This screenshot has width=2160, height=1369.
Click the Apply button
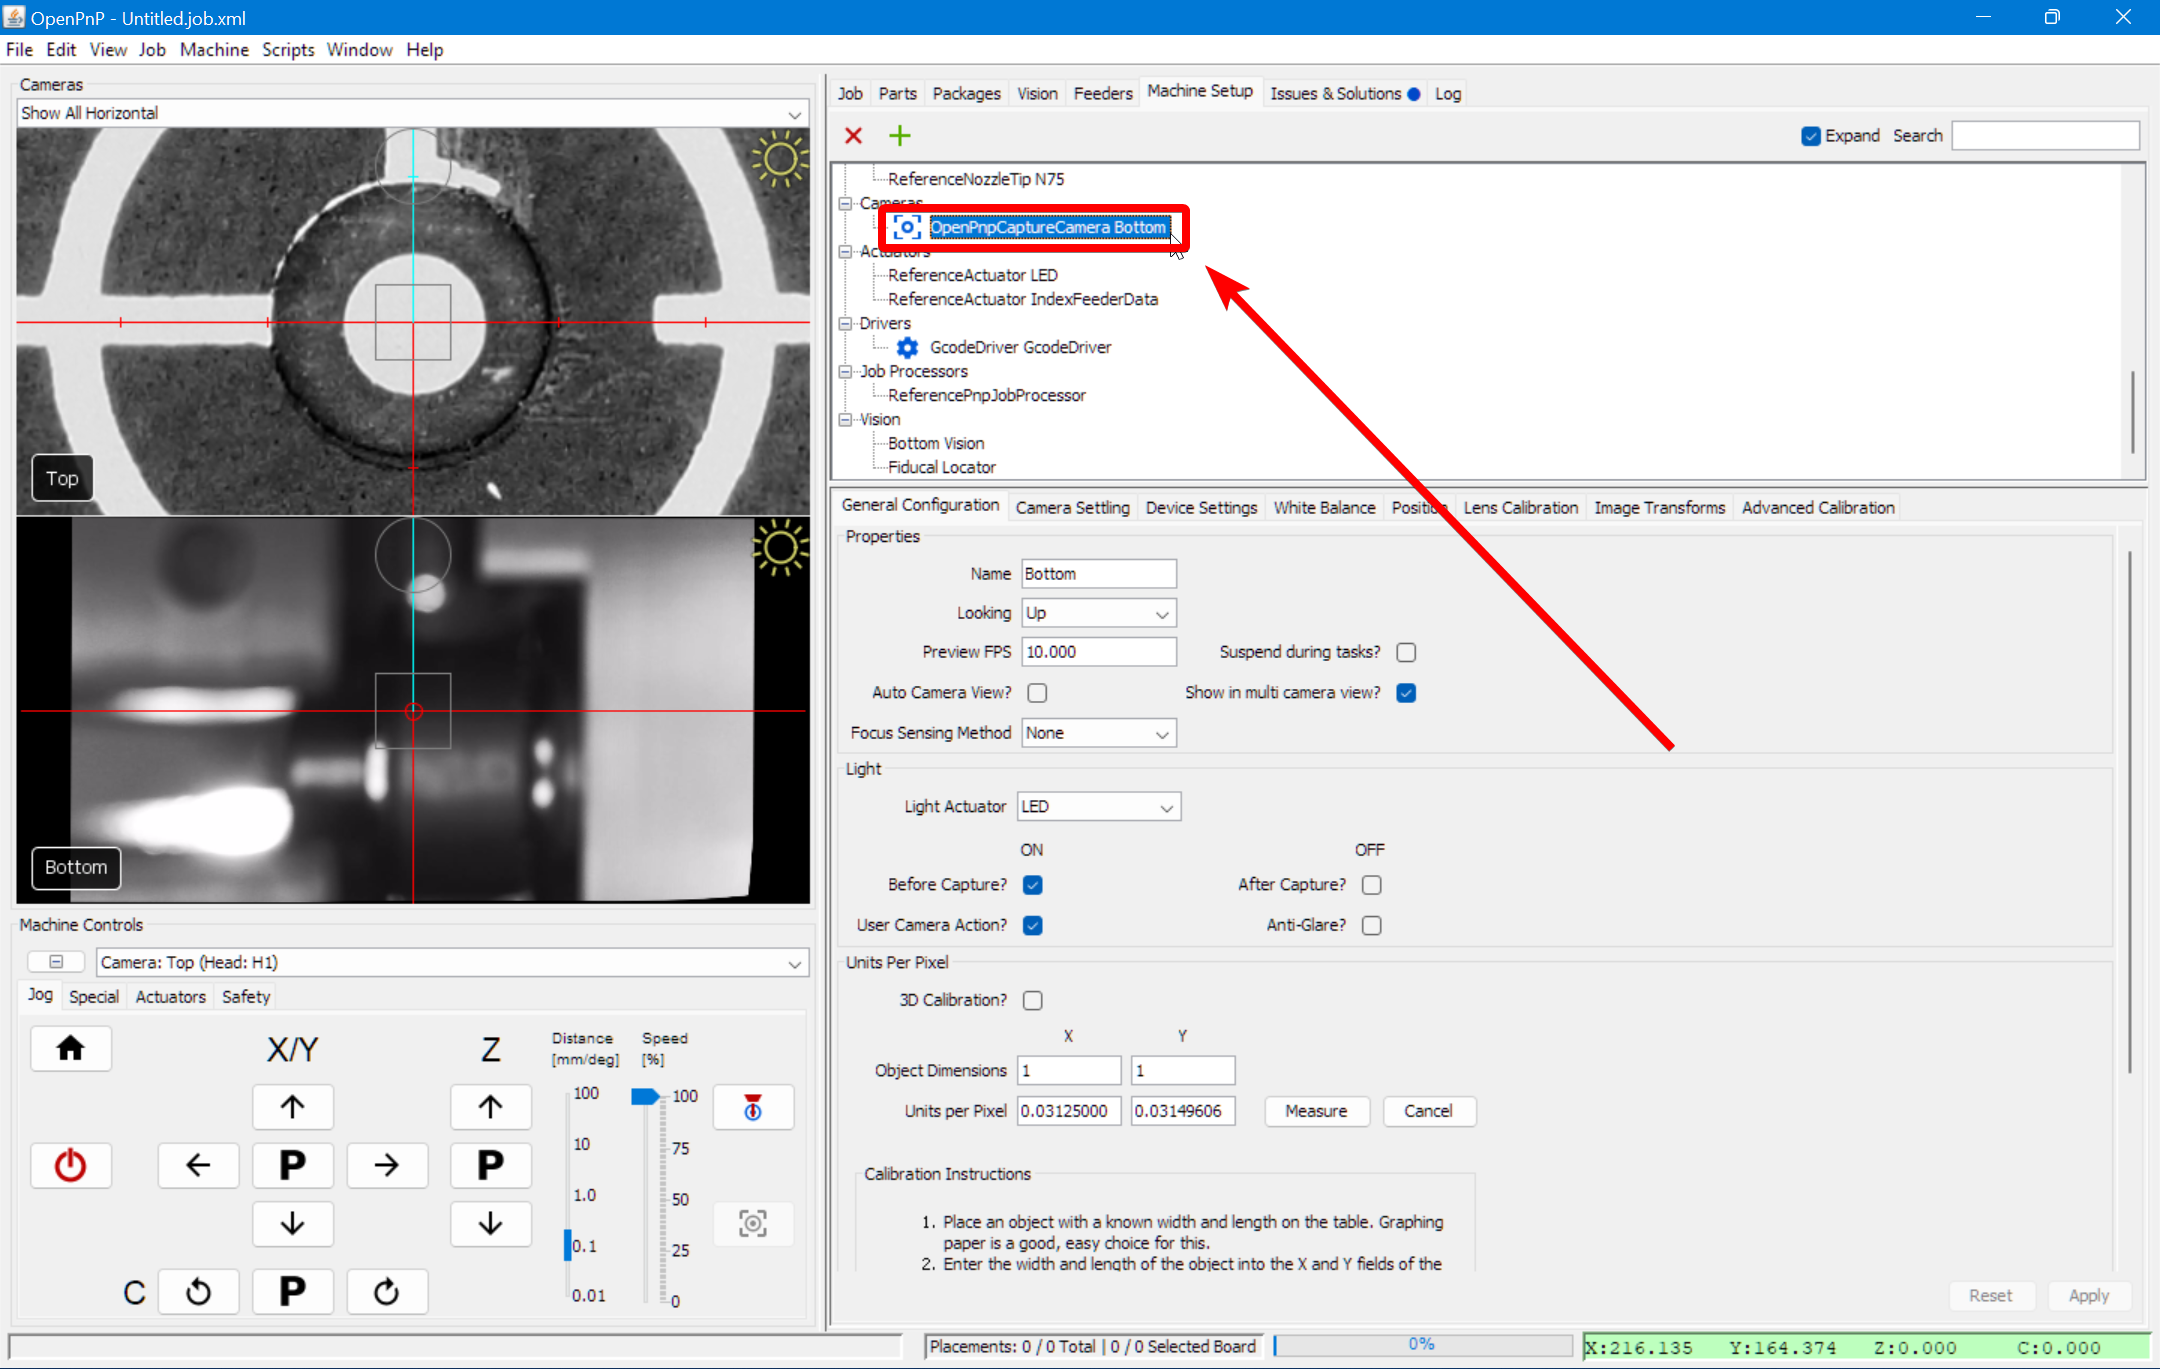click(2088, 1296)
